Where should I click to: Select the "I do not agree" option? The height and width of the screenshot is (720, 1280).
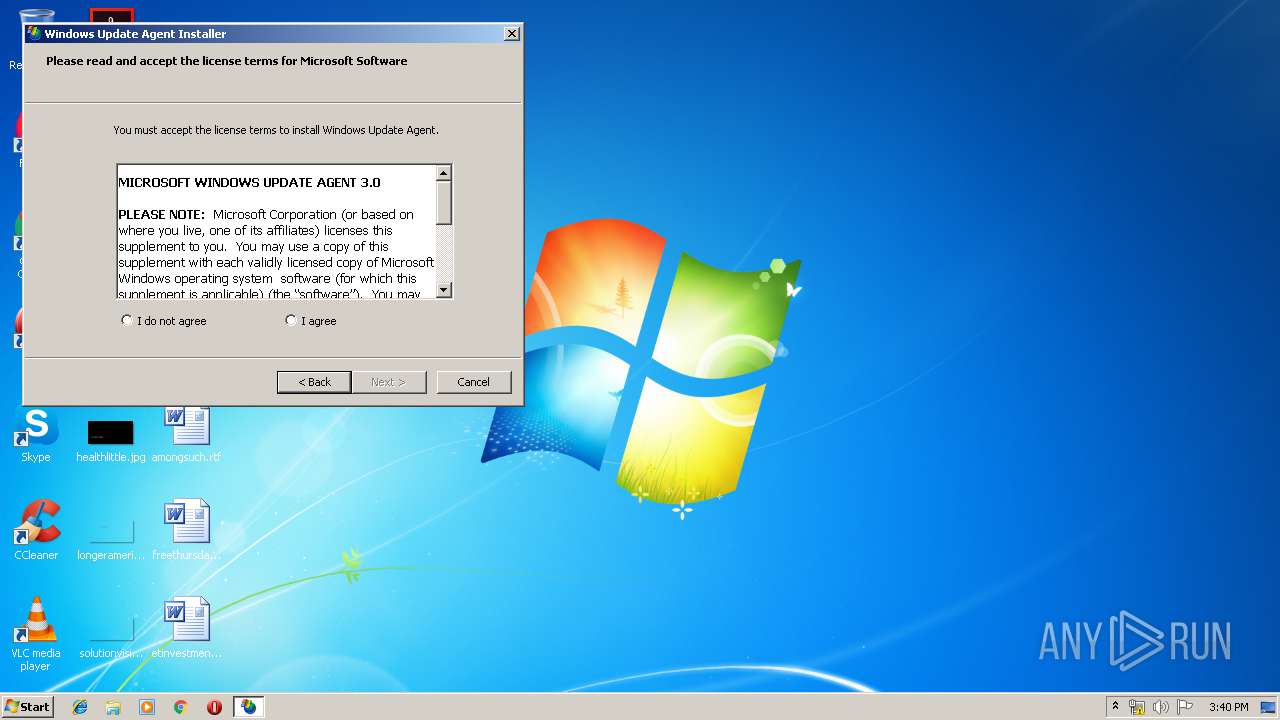pos(164,321)
